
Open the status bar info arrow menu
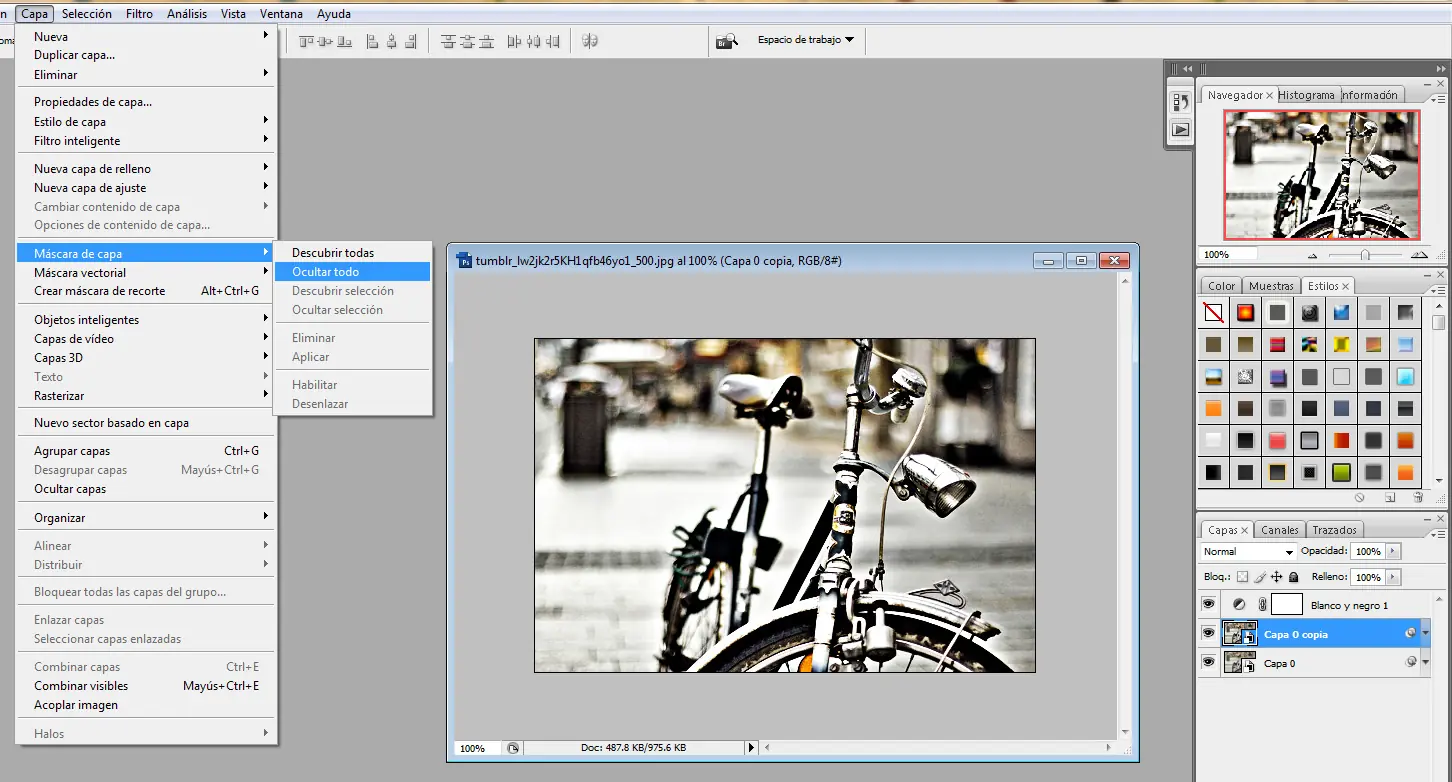click(752, 748)
